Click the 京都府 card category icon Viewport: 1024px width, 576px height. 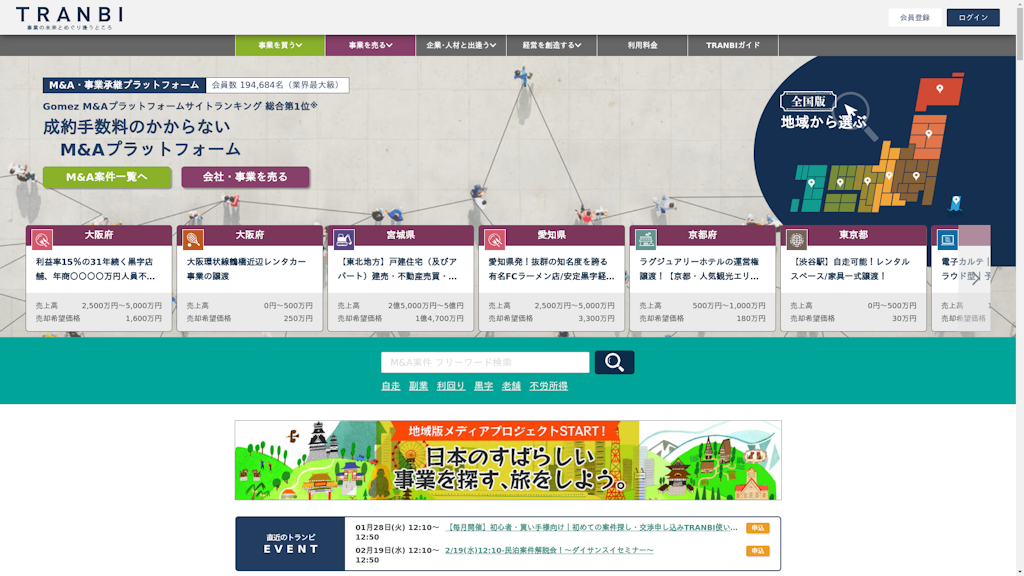[x=646, y=239]
